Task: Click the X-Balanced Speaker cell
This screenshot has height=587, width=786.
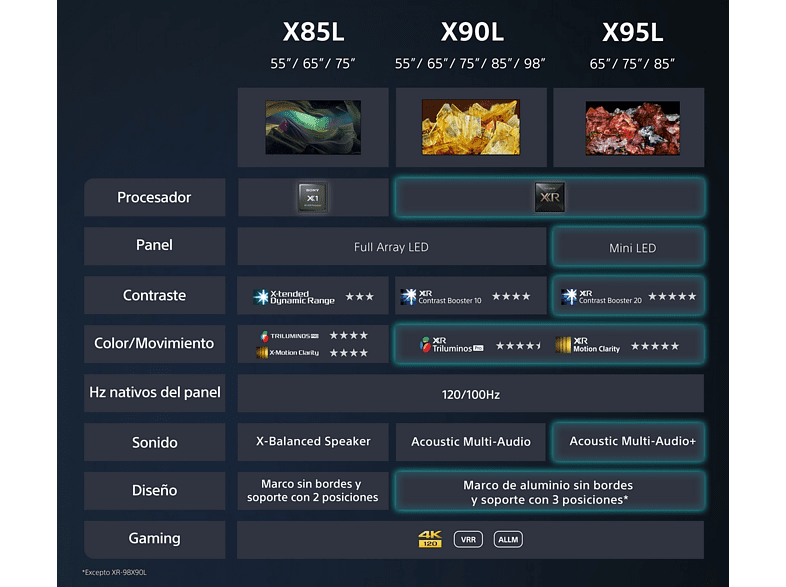Action: coord(313,442)
